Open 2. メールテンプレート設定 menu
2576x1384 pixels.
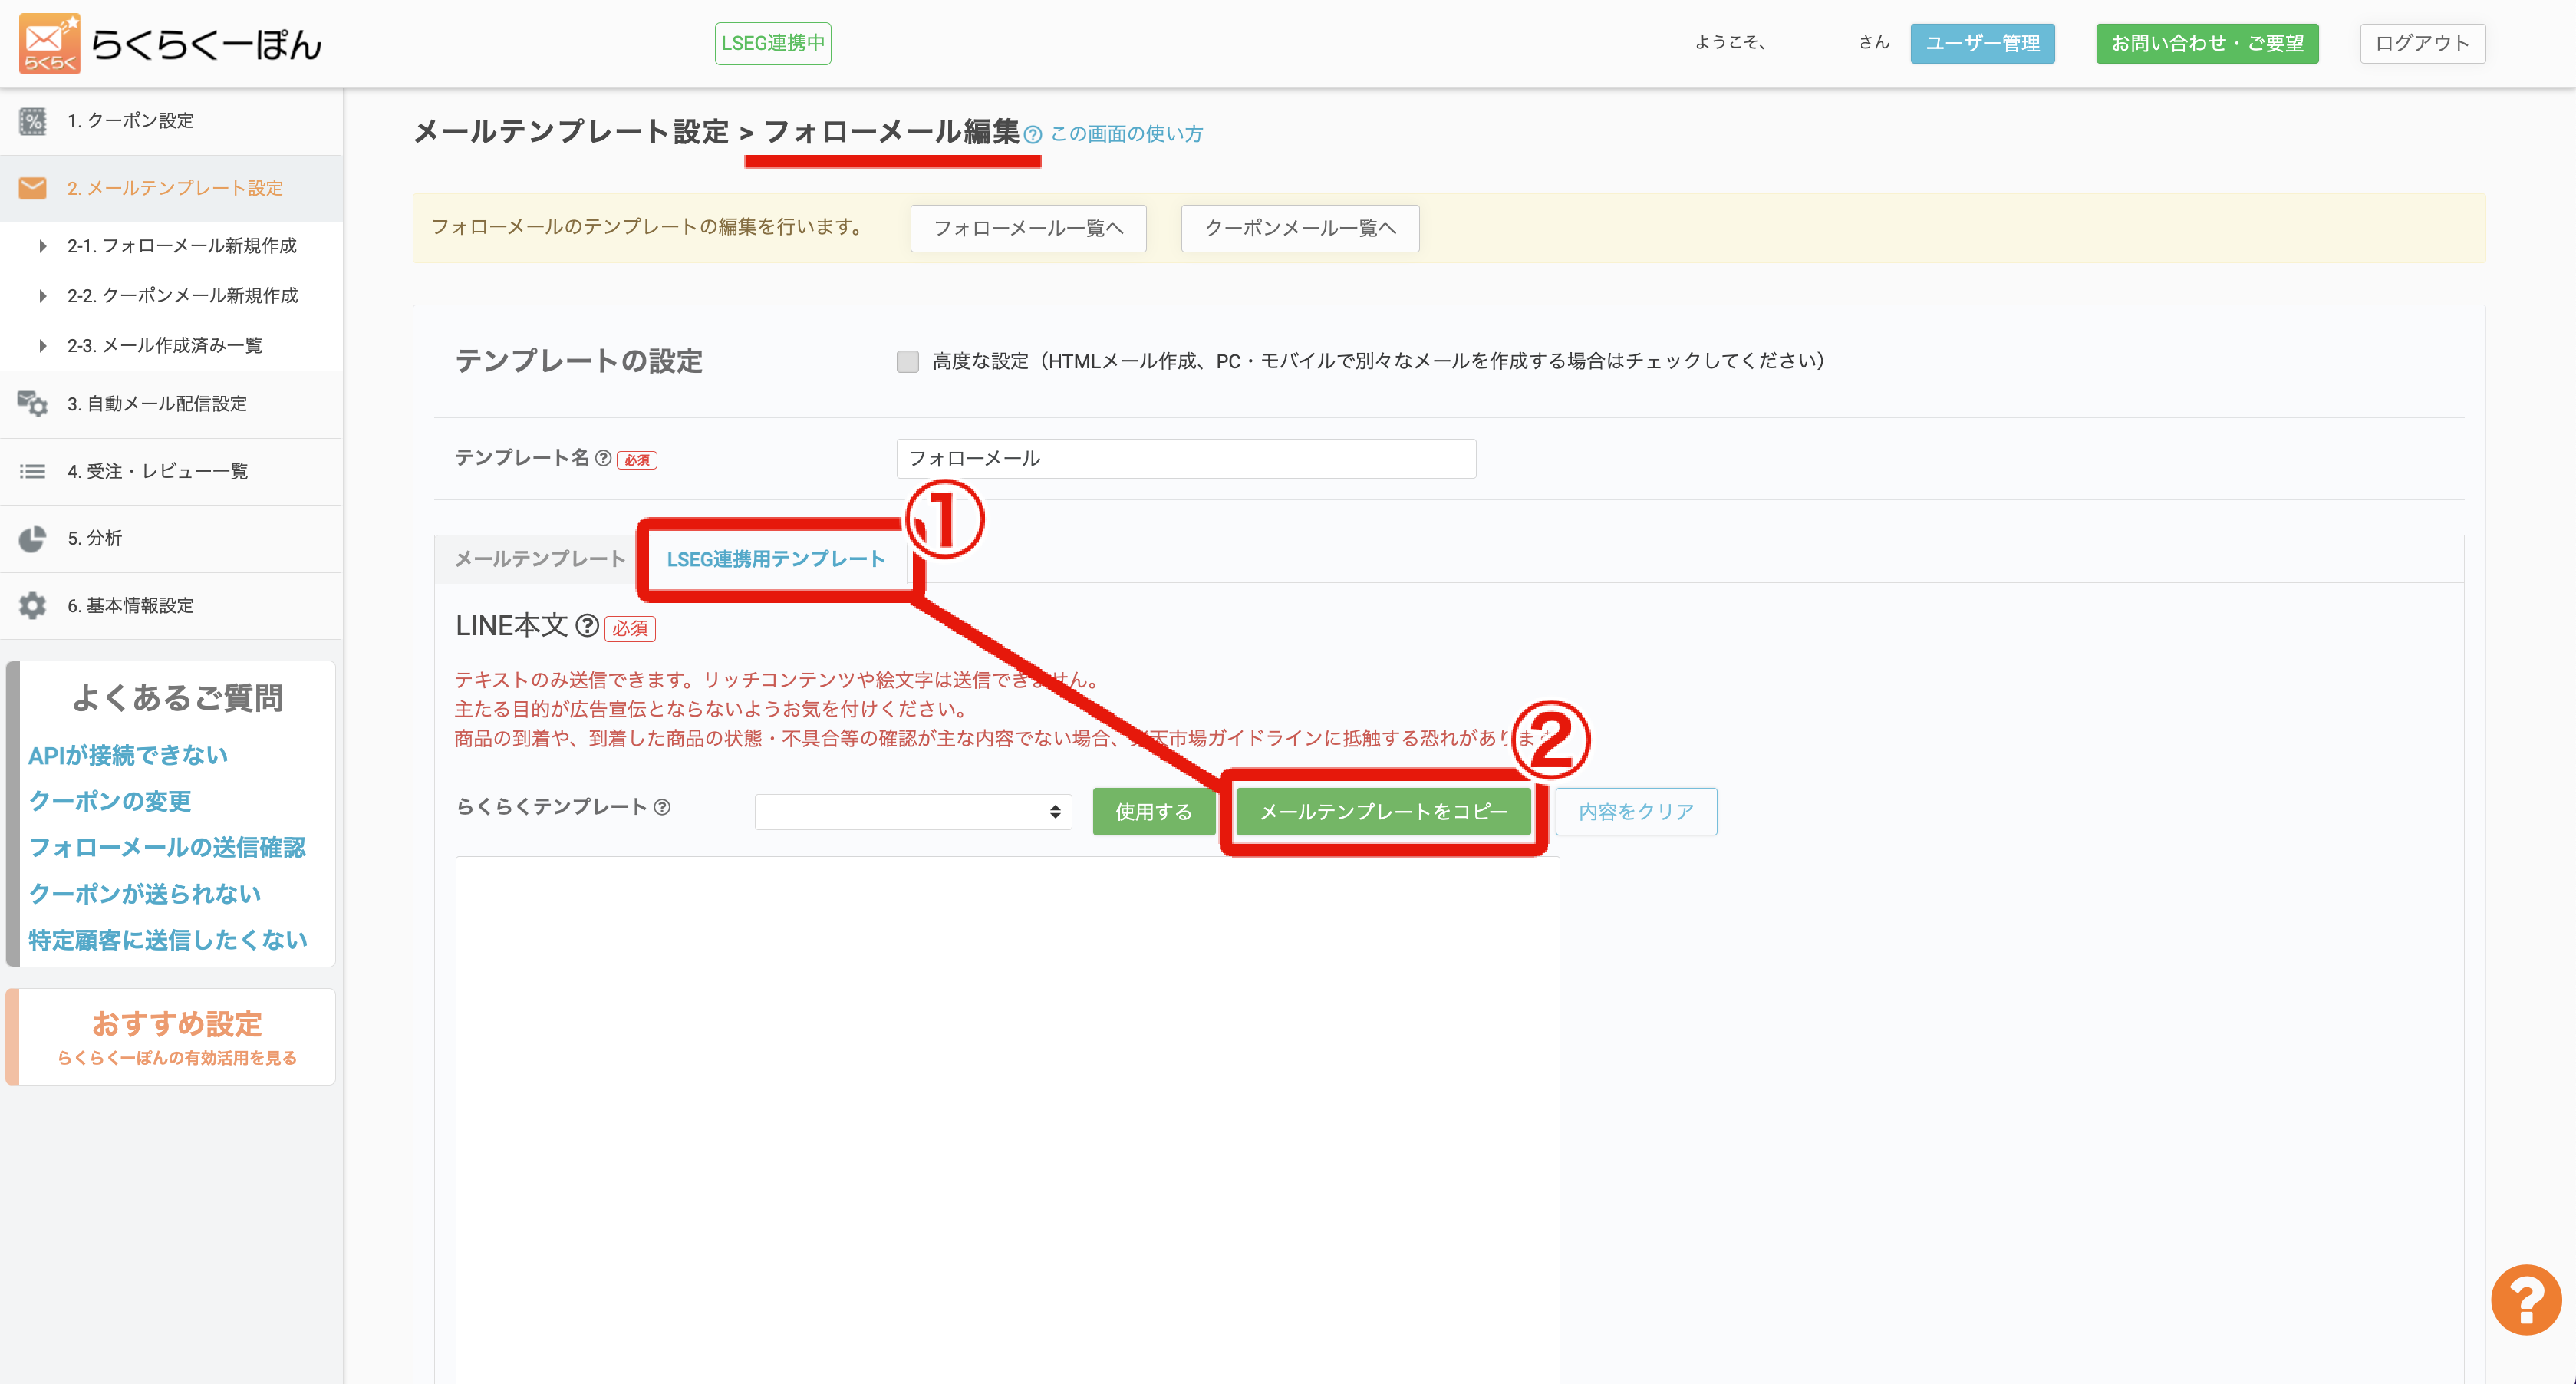[171, 188]
